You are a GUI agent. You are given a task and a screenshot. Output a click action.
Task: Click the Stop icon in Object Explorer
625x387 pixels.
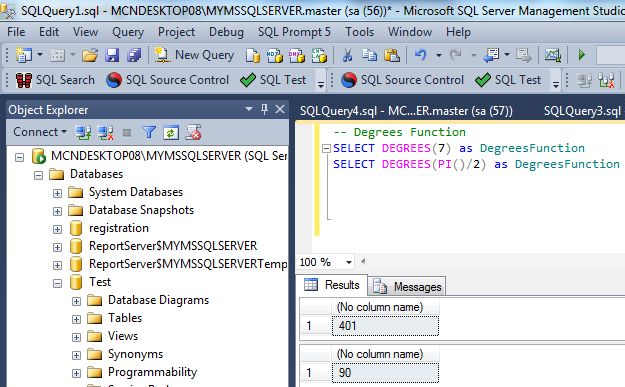coord(127,132)
